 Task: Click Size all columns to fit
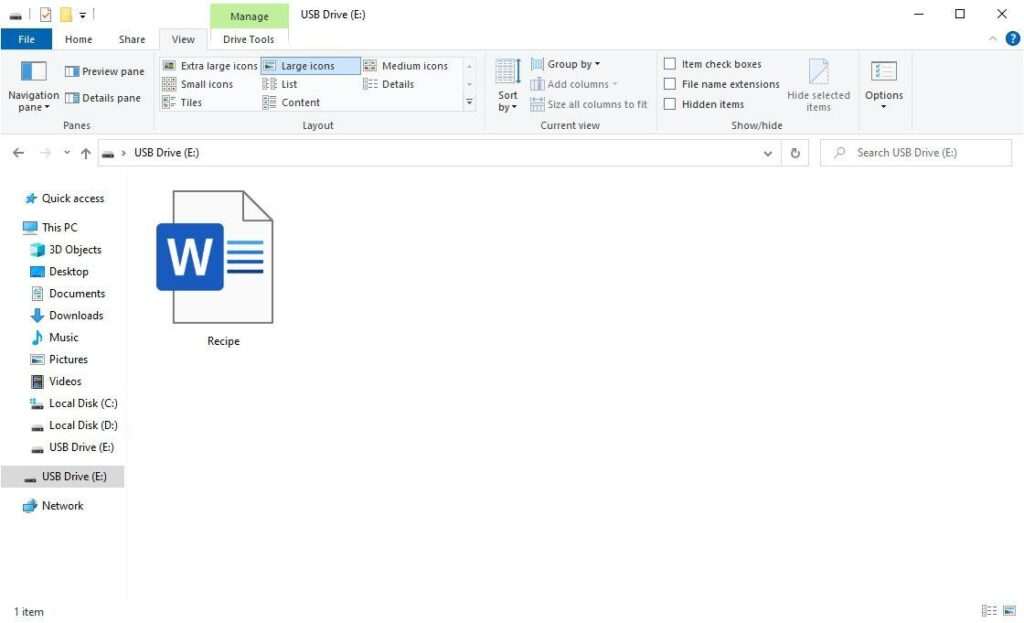(x=588, y=104)
